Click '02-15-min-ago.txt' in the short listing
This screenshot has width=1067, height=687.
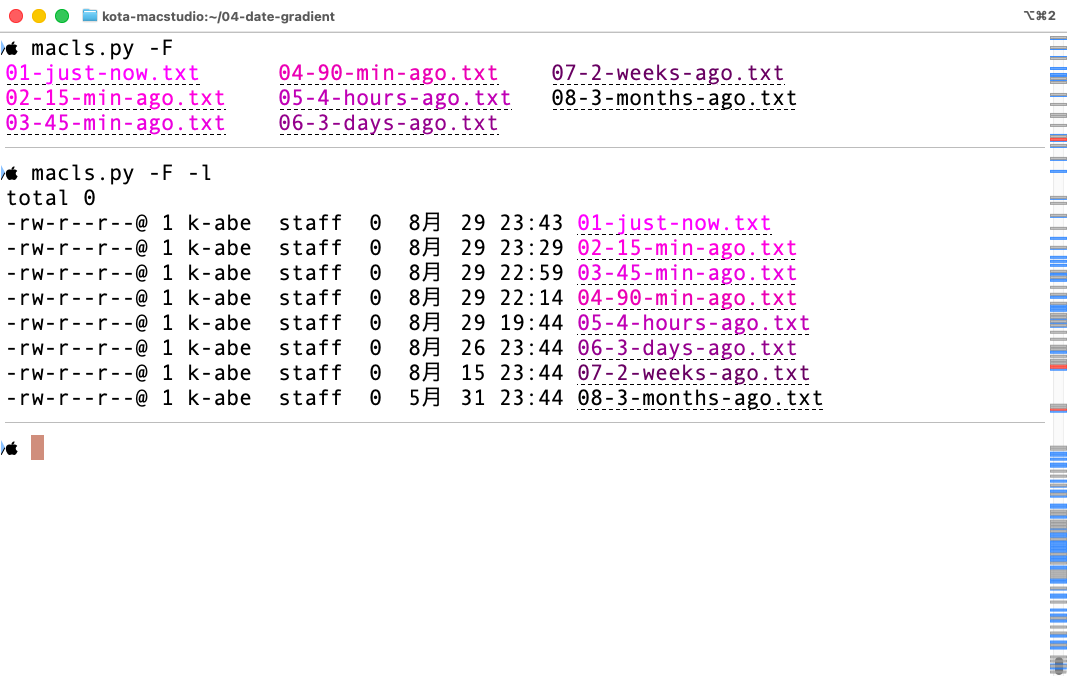(115, 99)
